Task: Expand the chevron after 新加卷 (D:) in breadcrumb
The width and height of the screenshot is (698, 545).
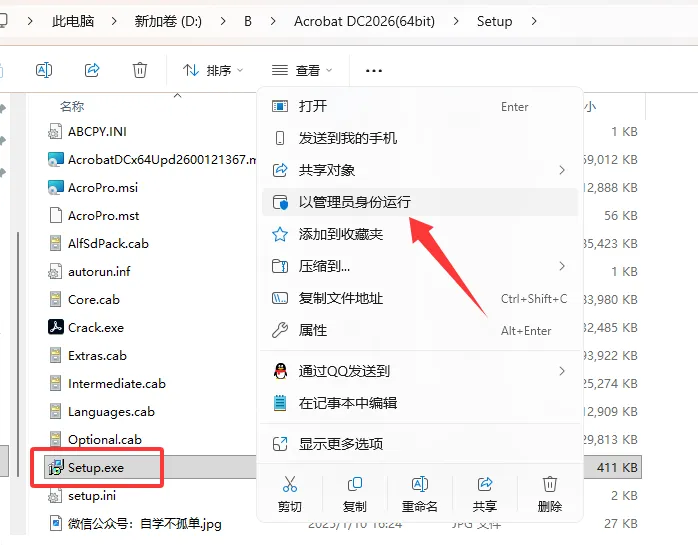Action: 223,21
